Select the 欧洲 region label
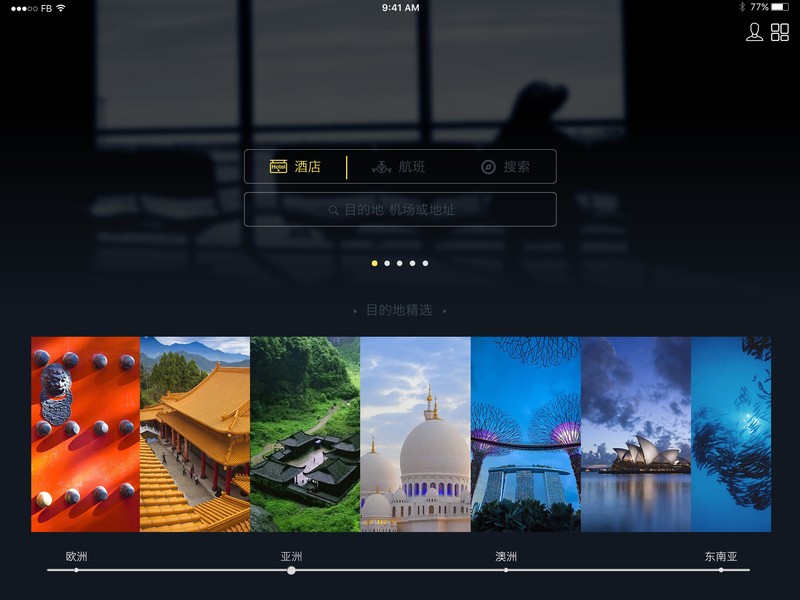The height and width of the screenshot is (600, 800). [77, 556]
